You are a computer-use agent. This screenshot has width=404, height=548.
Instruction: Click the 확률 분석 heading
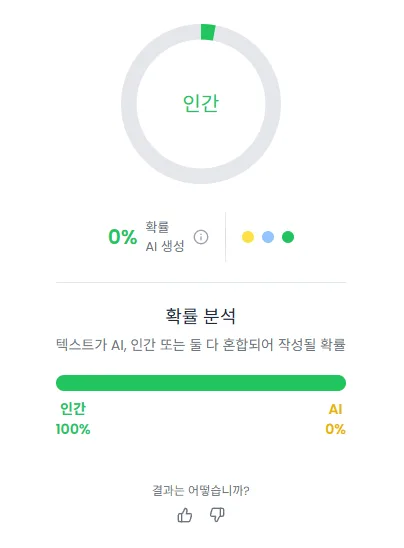(201, 316)
